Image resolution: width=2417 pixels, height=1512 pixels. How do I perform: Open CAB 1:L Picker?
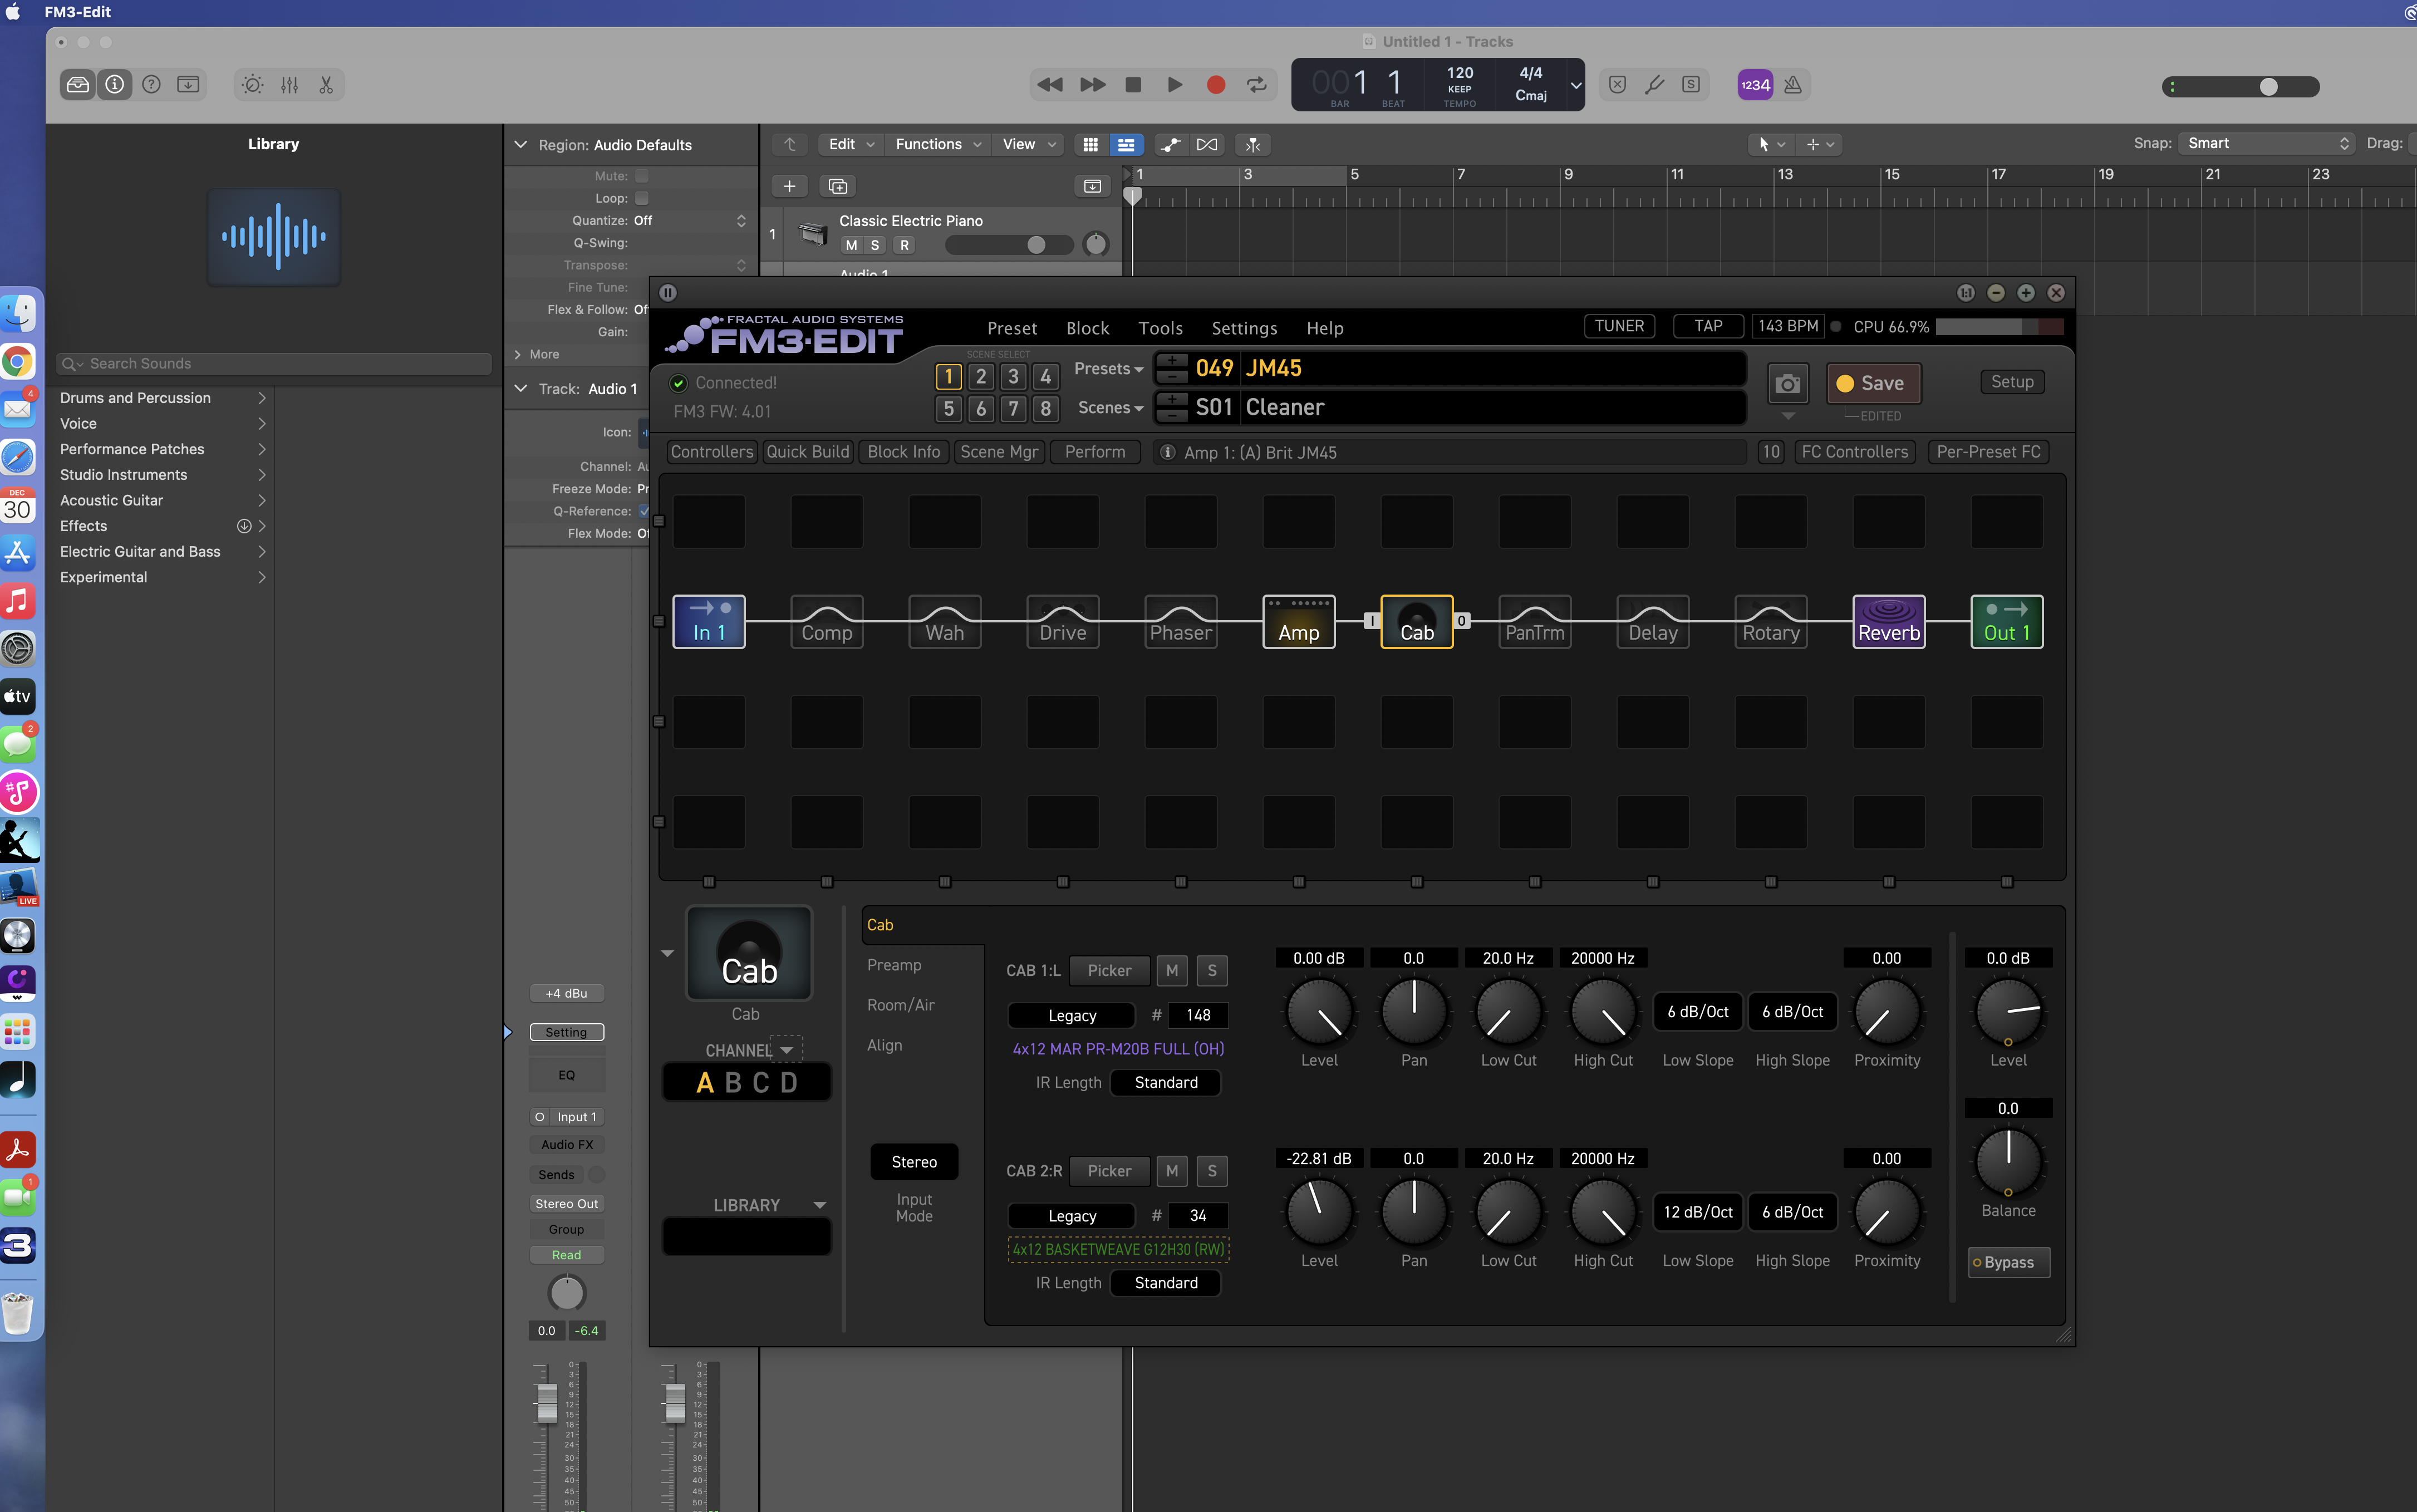tap(1109, 970)
